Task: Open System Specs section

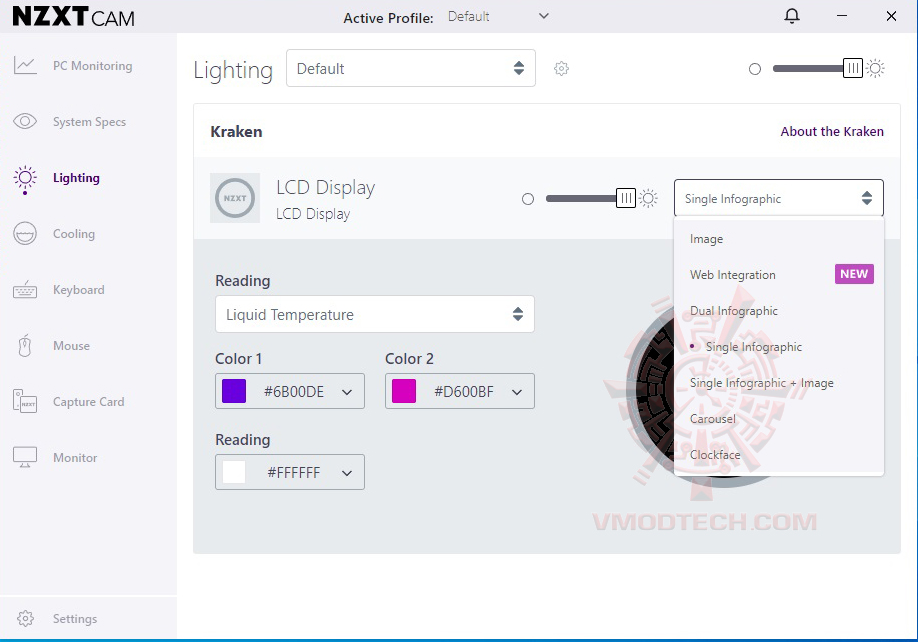Action: point(89,122)
